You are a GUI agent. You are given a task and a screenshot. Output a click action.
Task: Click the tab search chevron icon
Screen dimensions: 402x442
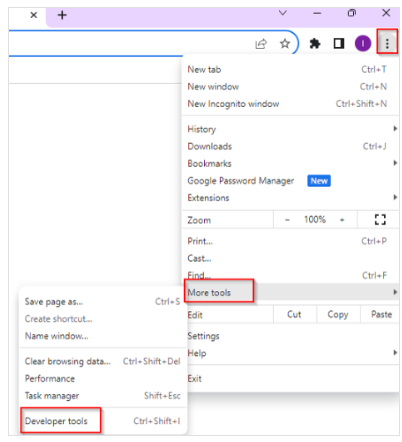point(282,13)
